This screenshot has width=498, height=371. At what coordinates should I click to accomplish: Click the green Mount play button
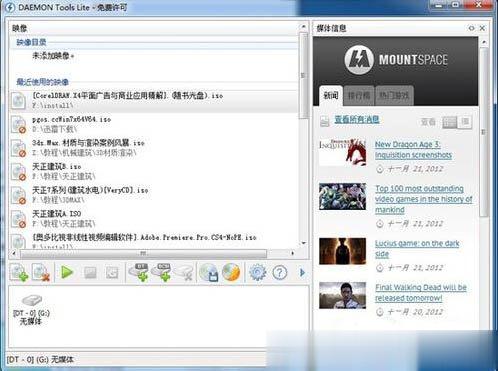point(67,272)
